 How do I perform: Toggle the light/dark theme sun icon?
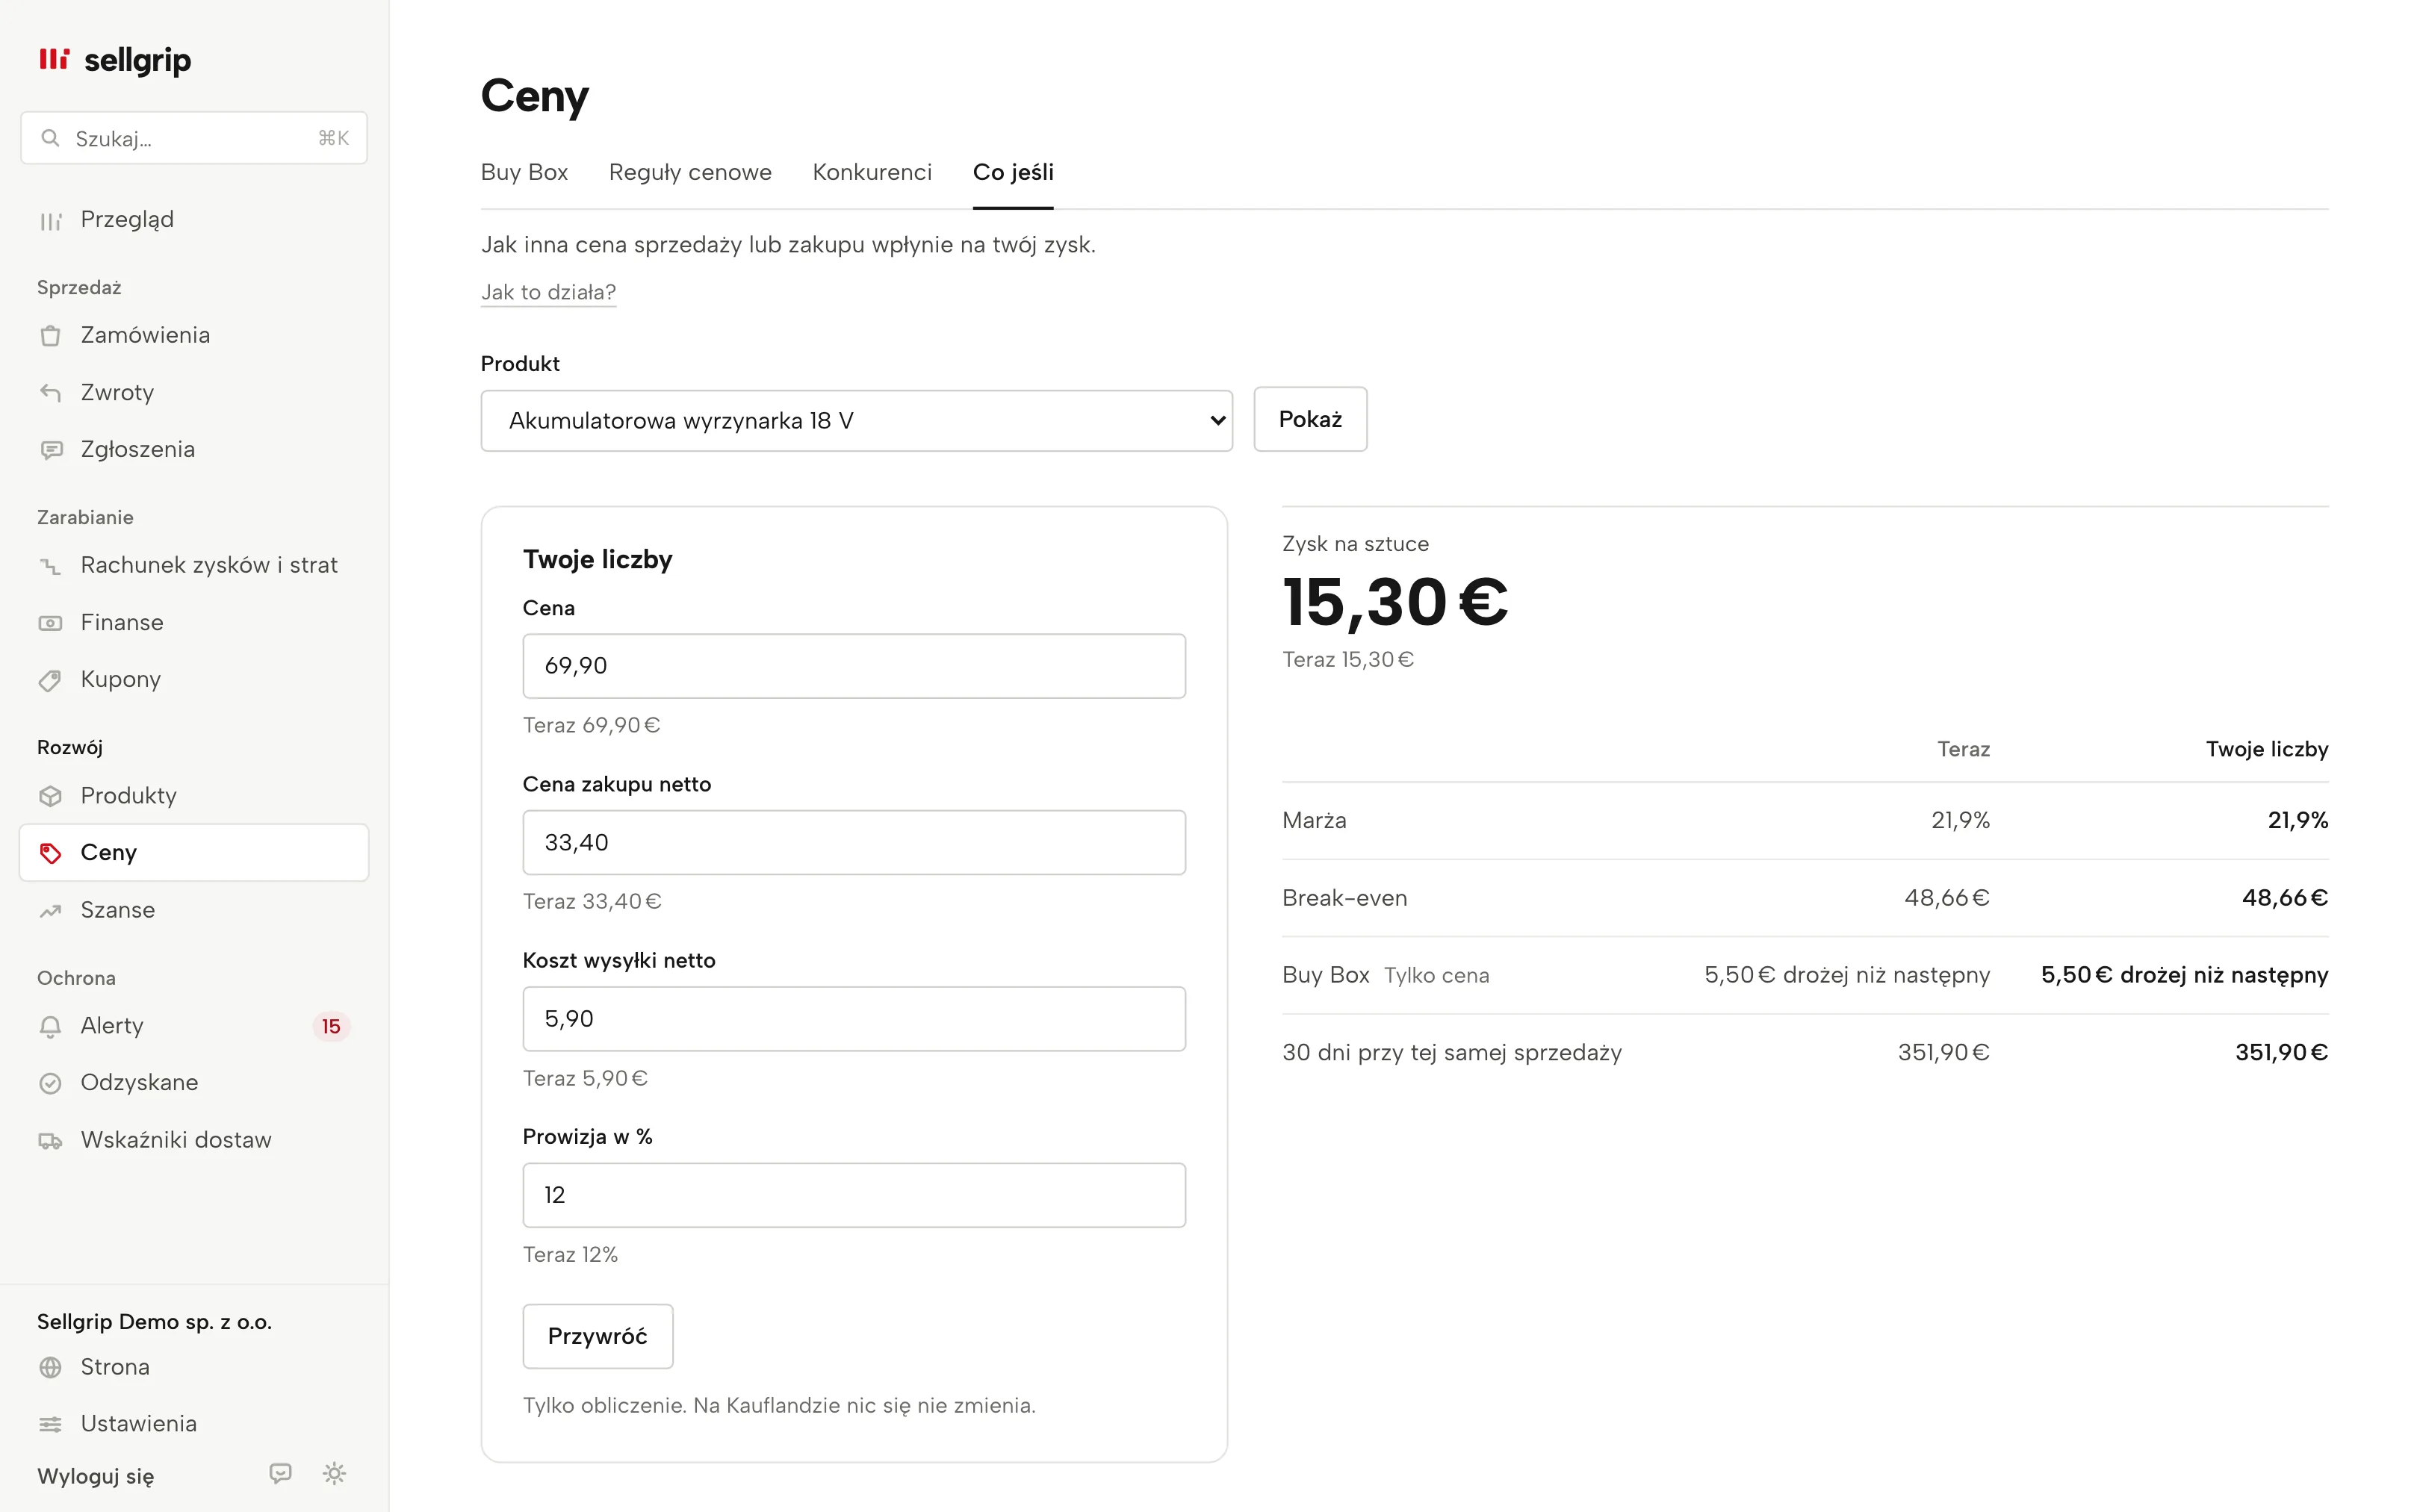334,1473
